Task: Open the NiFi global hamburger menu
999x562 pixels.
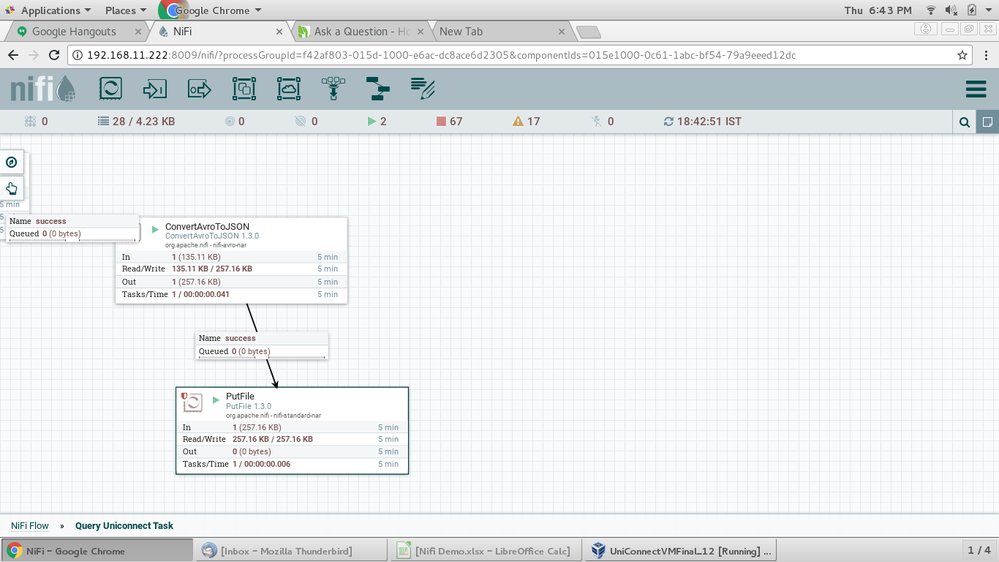Action: 976,90
